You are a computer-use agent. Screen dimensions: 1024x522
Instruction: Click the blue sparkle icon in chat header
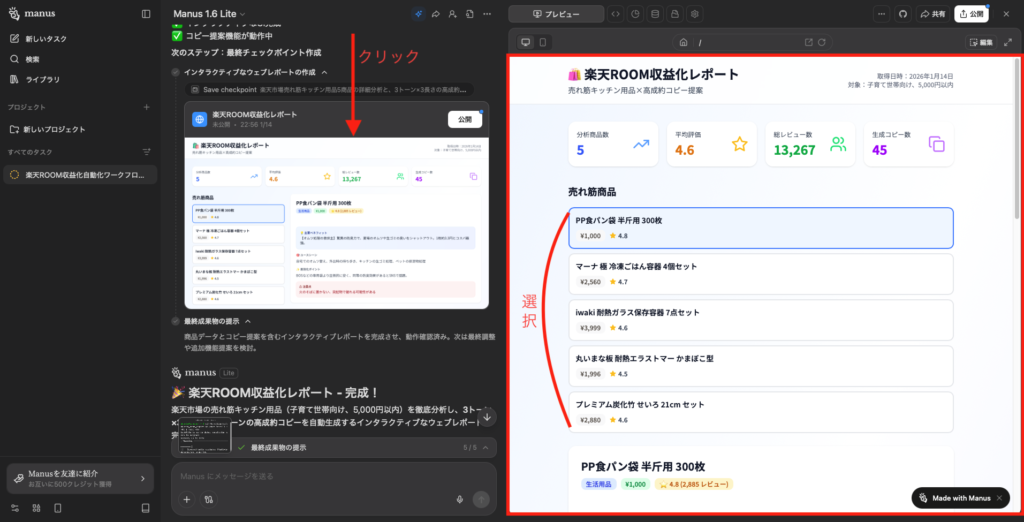419,14
